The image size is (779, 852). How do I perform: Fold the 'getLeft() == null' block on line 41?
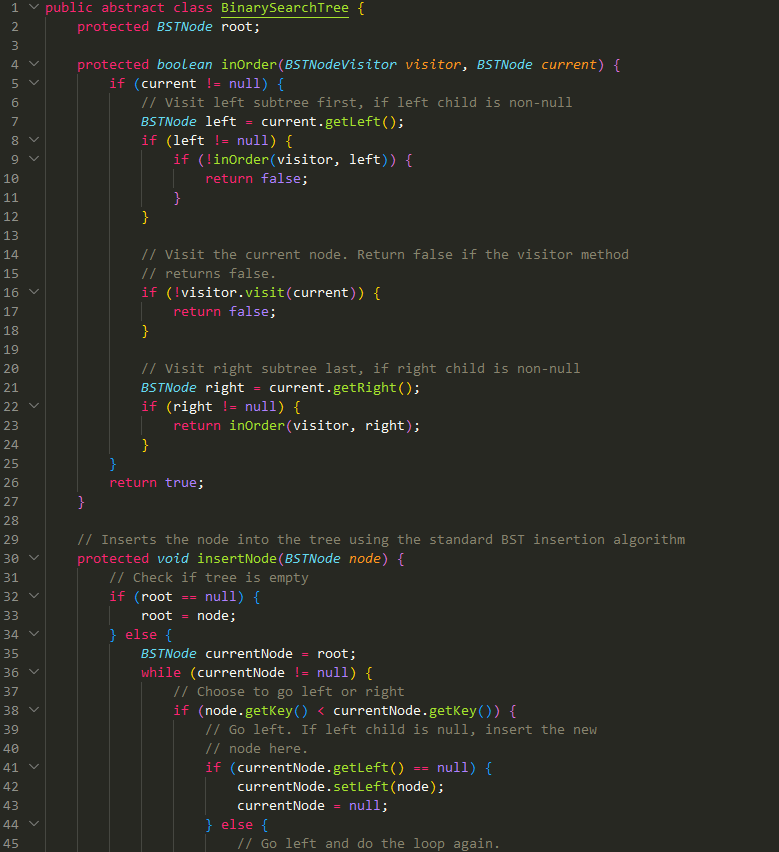pos(34,767)
